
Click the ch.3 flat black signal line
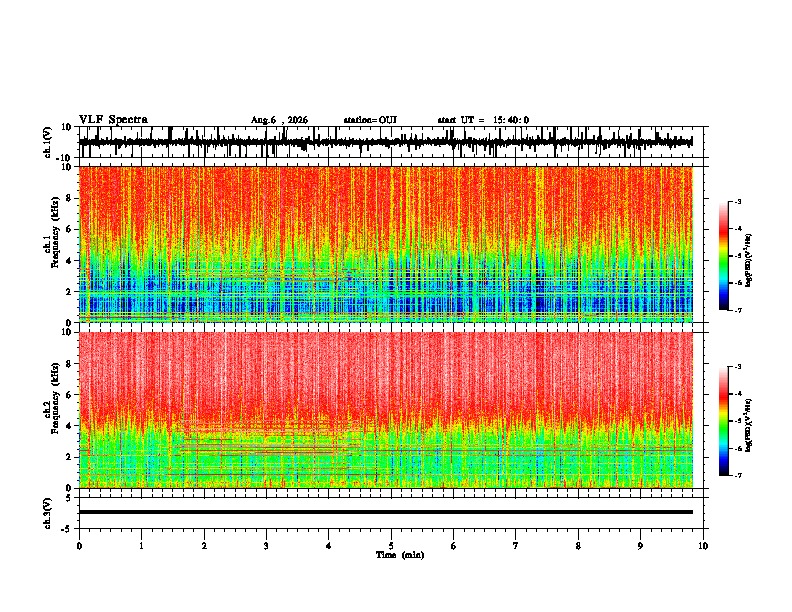click(x=386, y=512)
